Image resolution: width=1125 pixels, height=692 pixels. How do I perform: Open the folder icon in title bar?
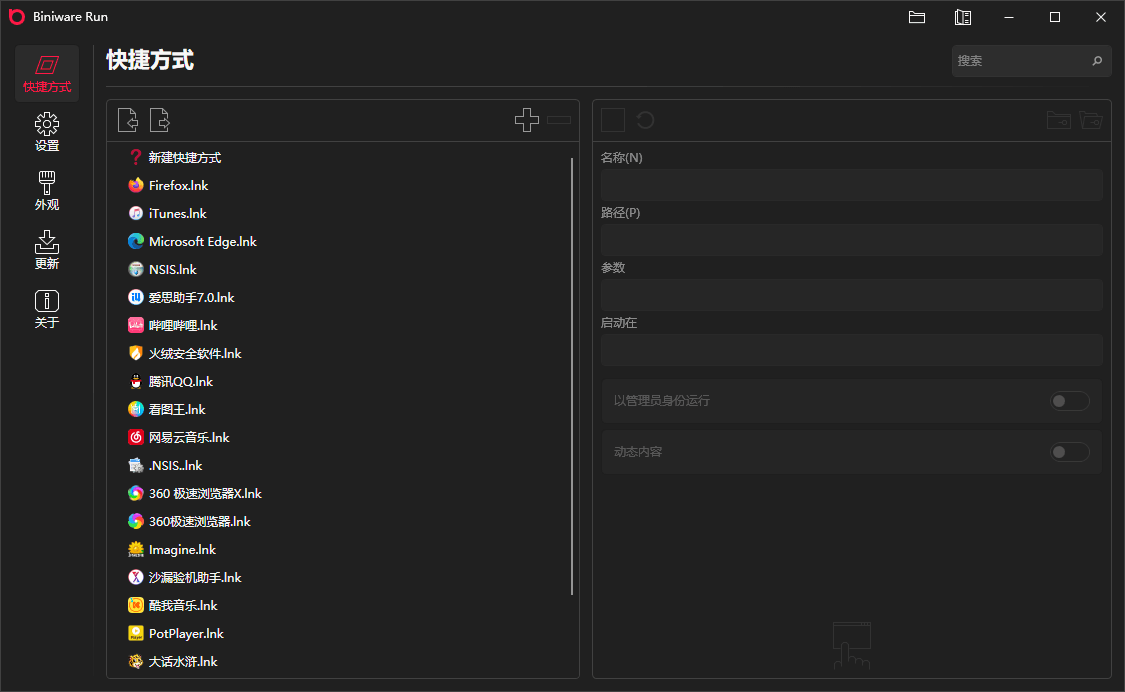click(917, 17)
